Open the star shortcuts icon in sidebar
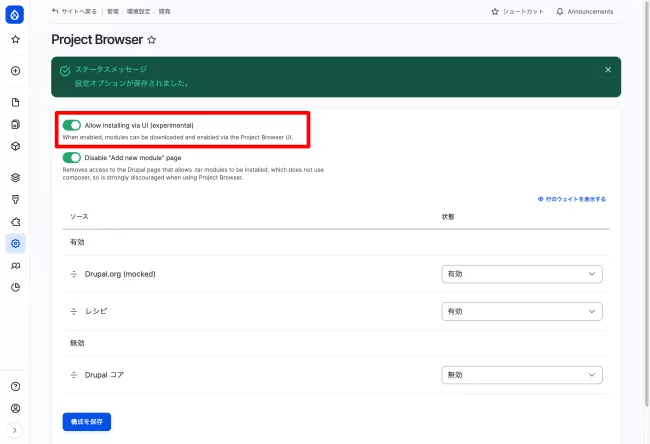This screenshot has height=444, width=650. pos(15,39)
